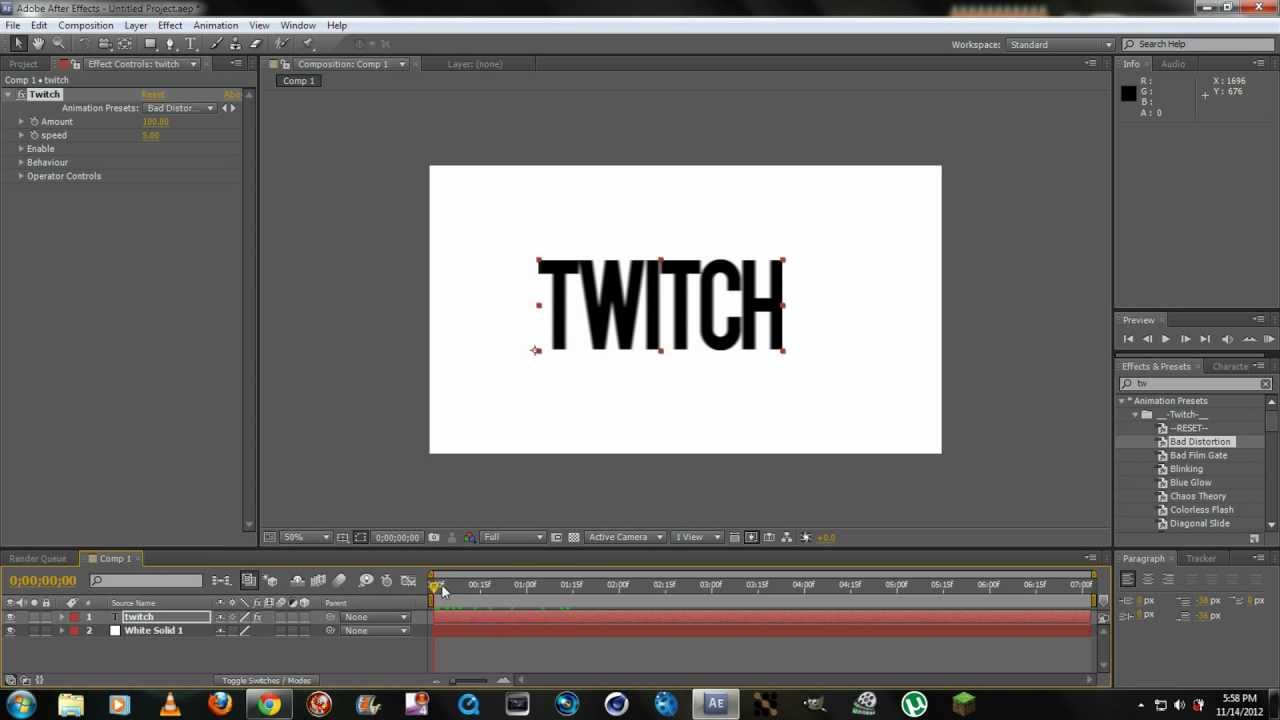
Task: Toggle the transparency grid in viewer
Action: coord(574,537)
